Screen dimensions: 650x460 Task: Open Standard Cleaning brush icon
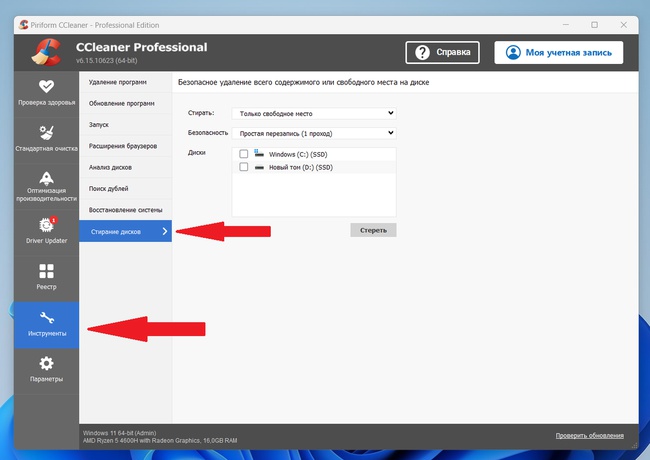46,133
